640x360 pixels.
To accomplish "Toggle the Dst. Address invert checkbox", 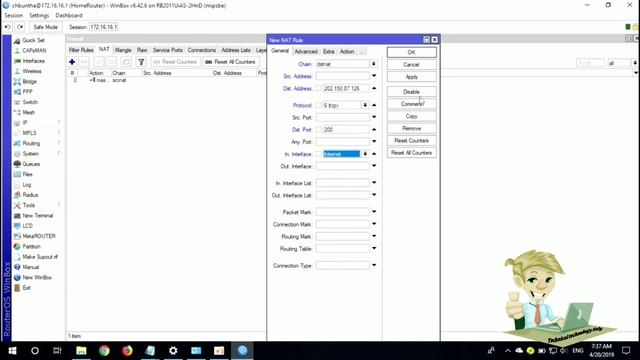I will (319, 89).
